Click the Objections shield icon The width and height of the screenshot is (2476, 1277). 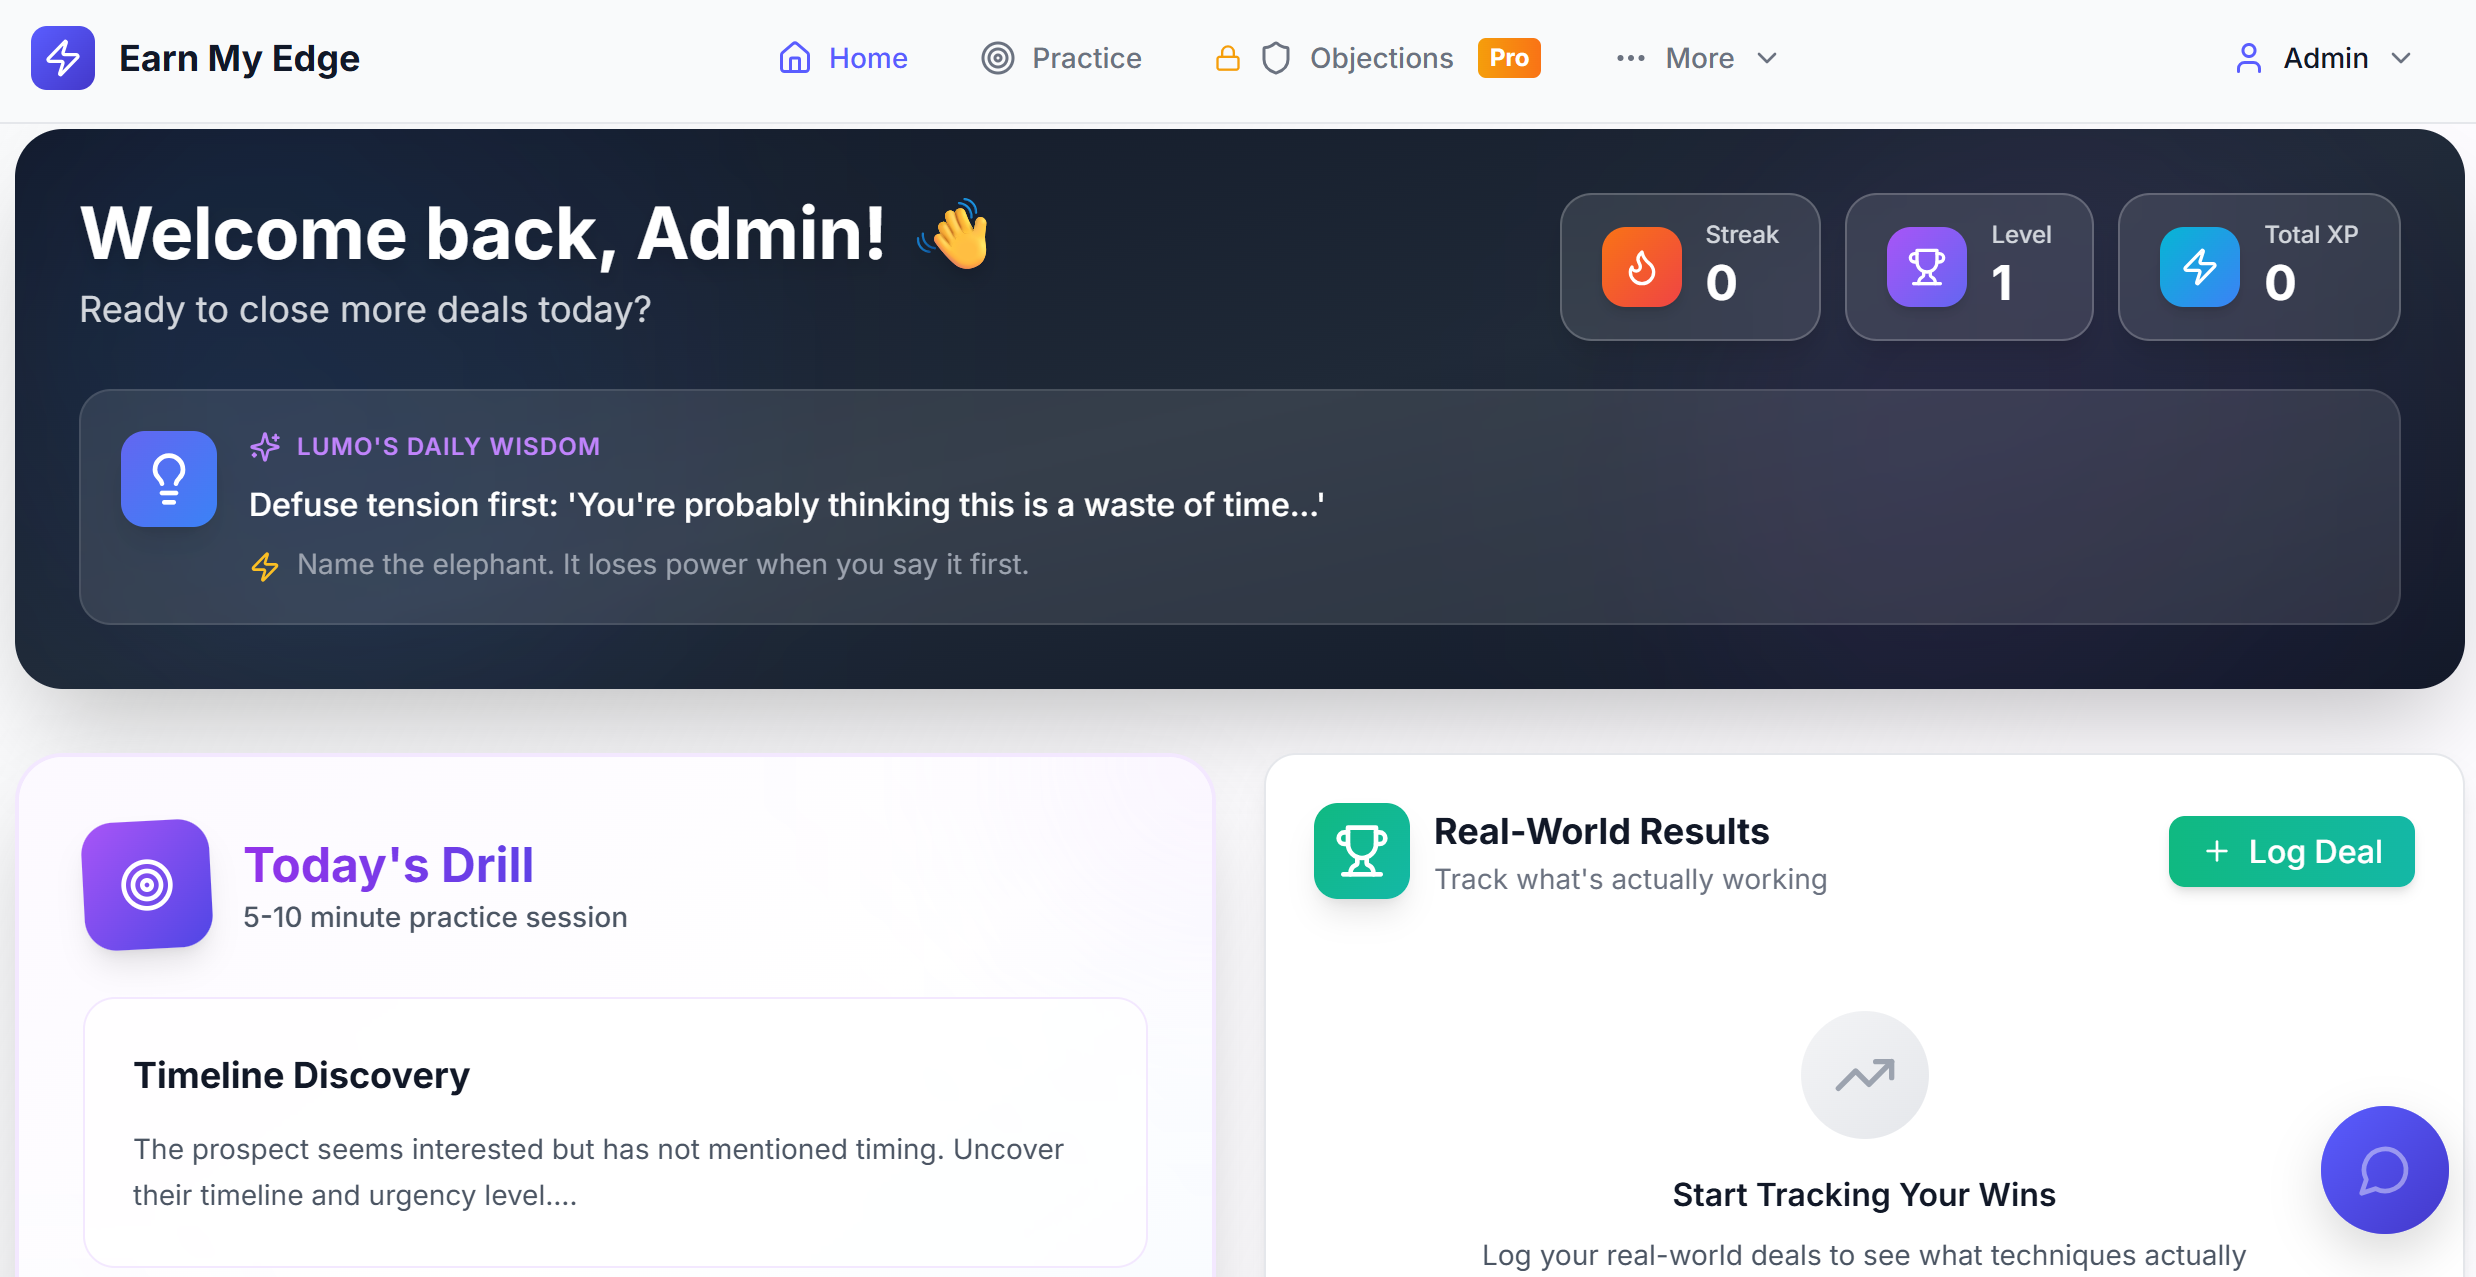pos(1276,58)
